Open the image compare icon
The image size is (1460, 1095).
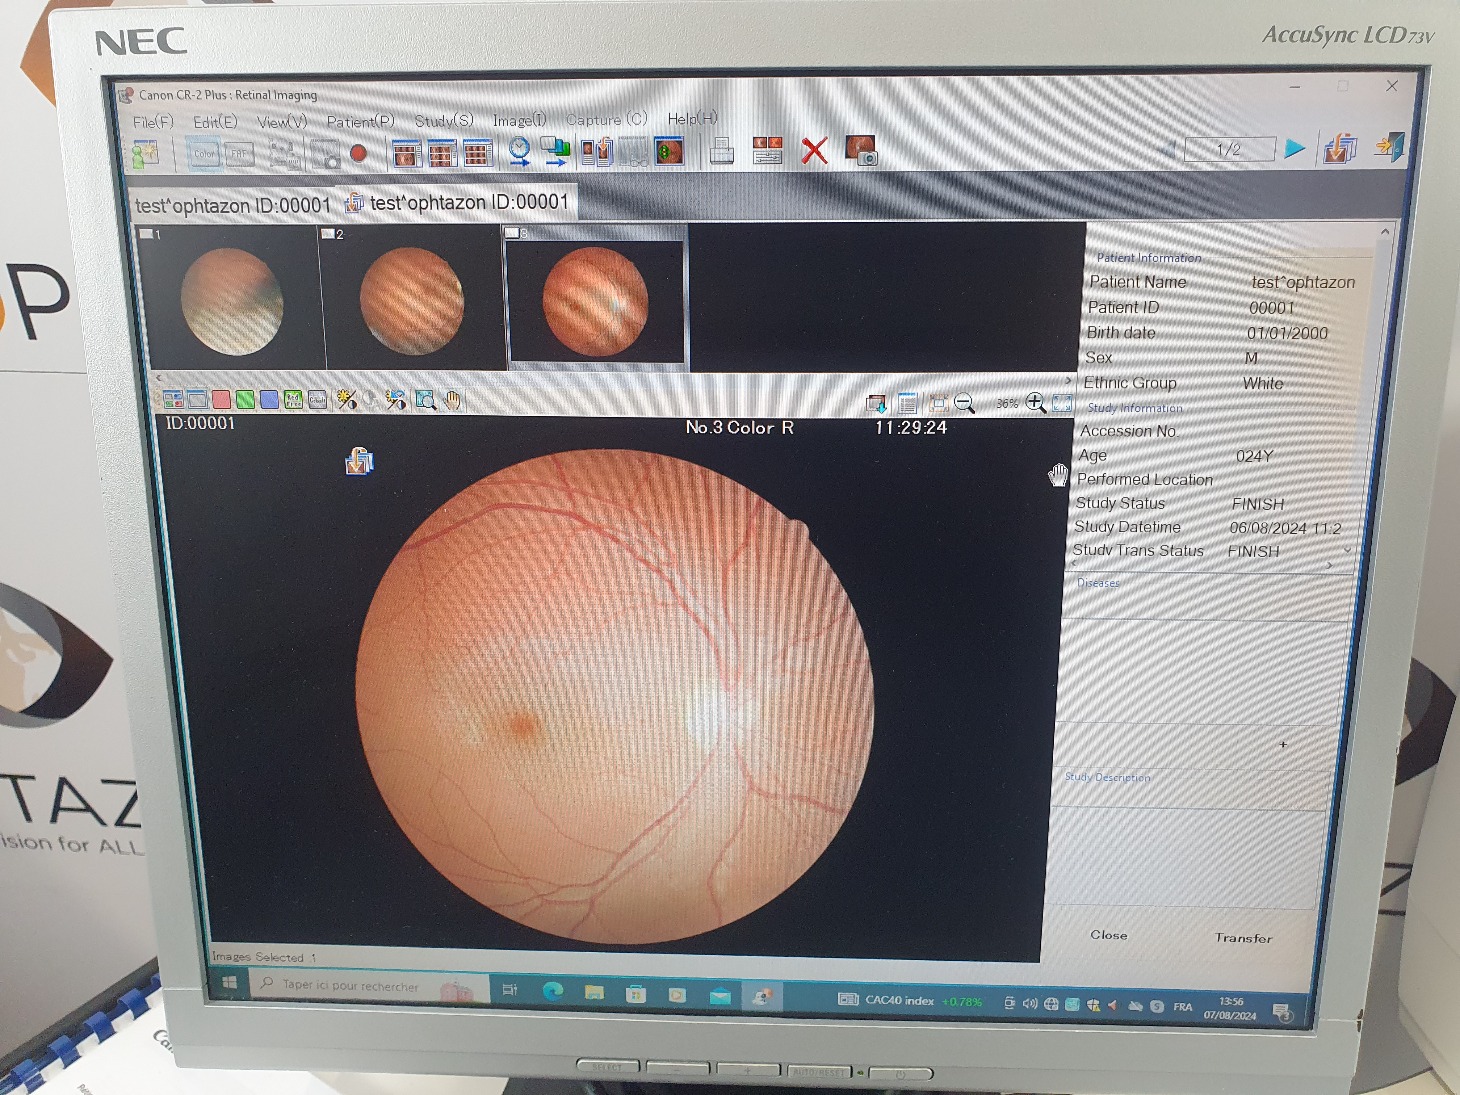[597, 151]
